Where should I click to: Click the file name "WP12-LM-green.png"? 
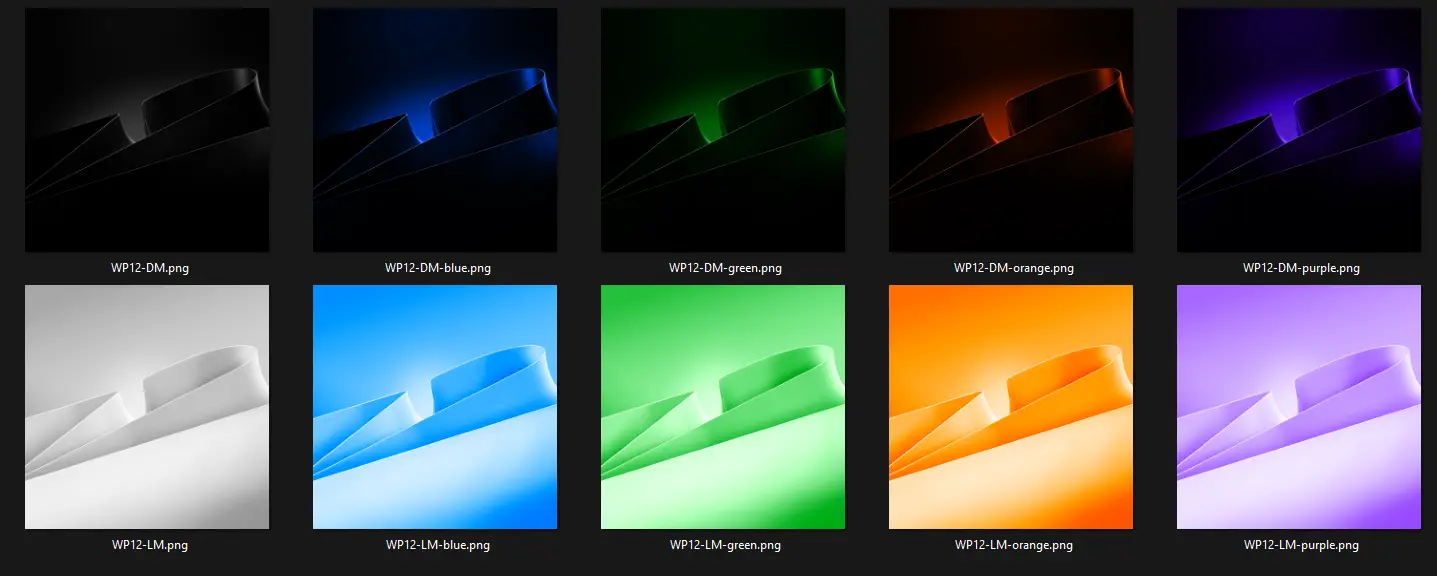click(x=725, y=545)
